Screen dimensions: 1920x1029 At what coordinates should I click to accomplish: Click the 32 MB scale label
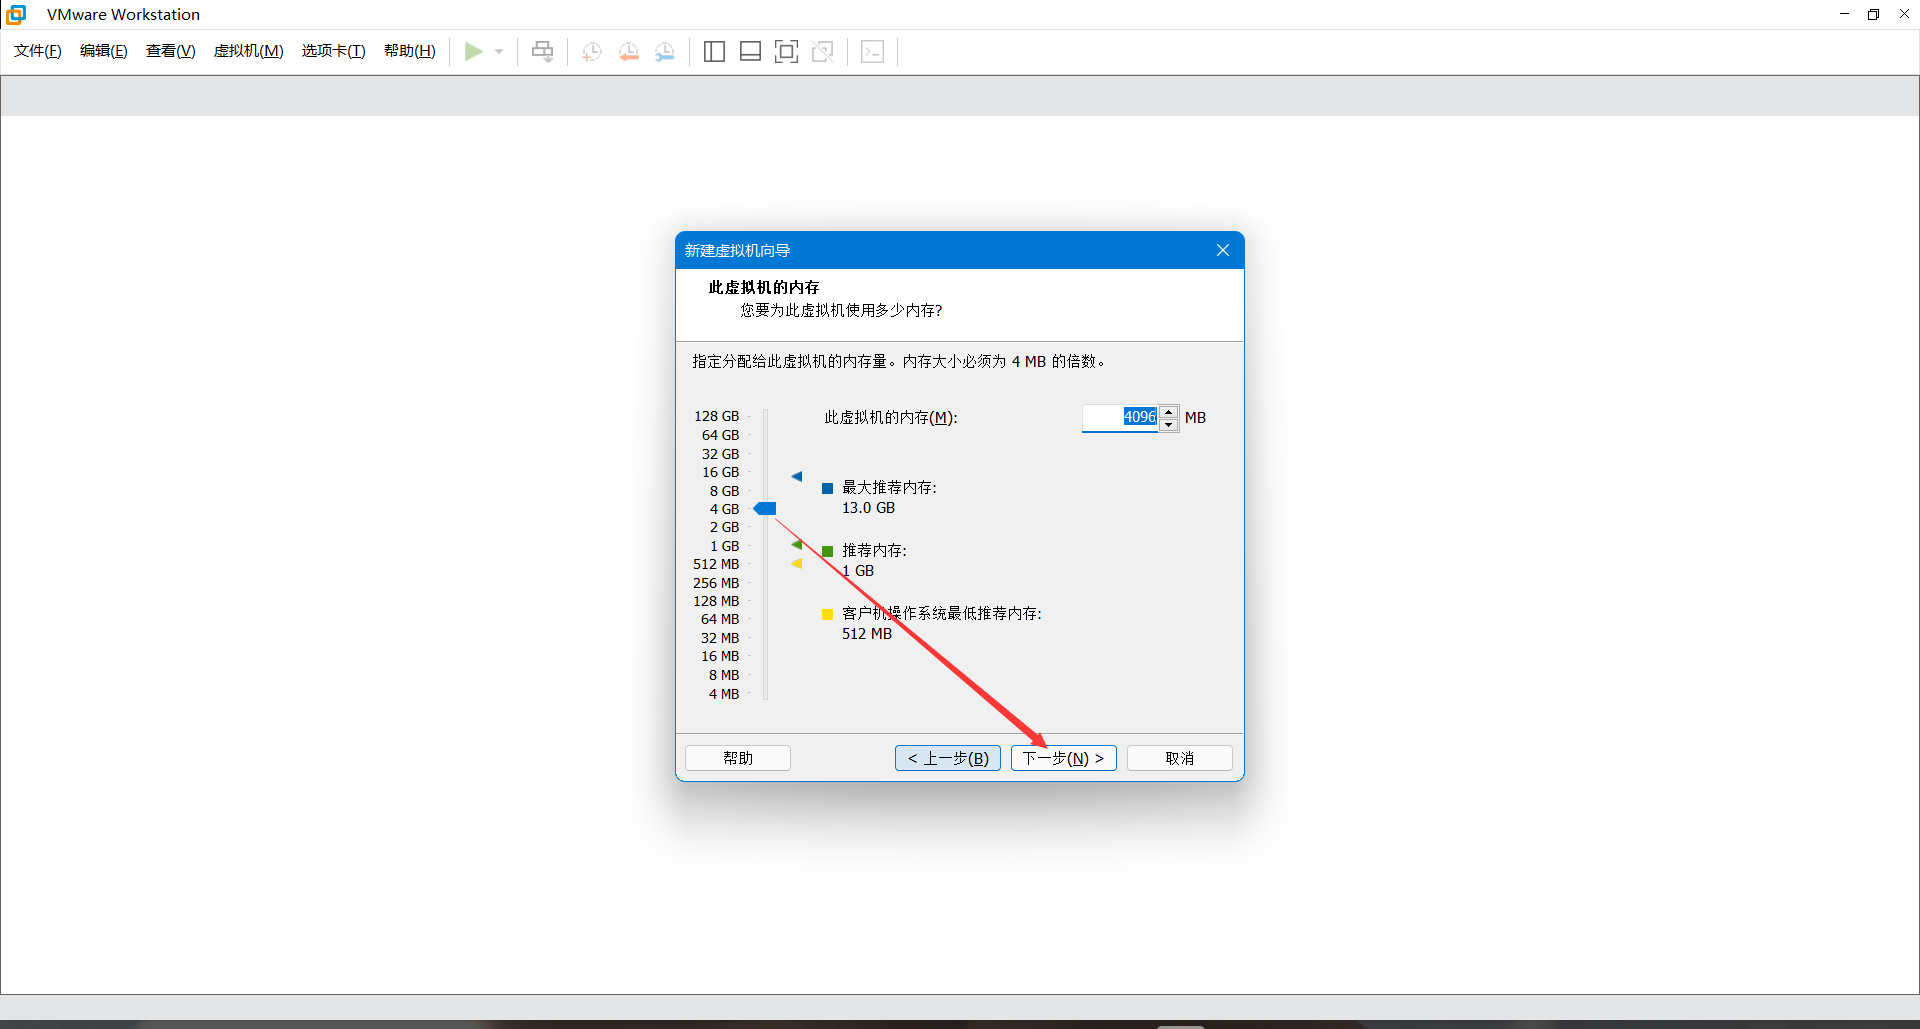[720, 638]
